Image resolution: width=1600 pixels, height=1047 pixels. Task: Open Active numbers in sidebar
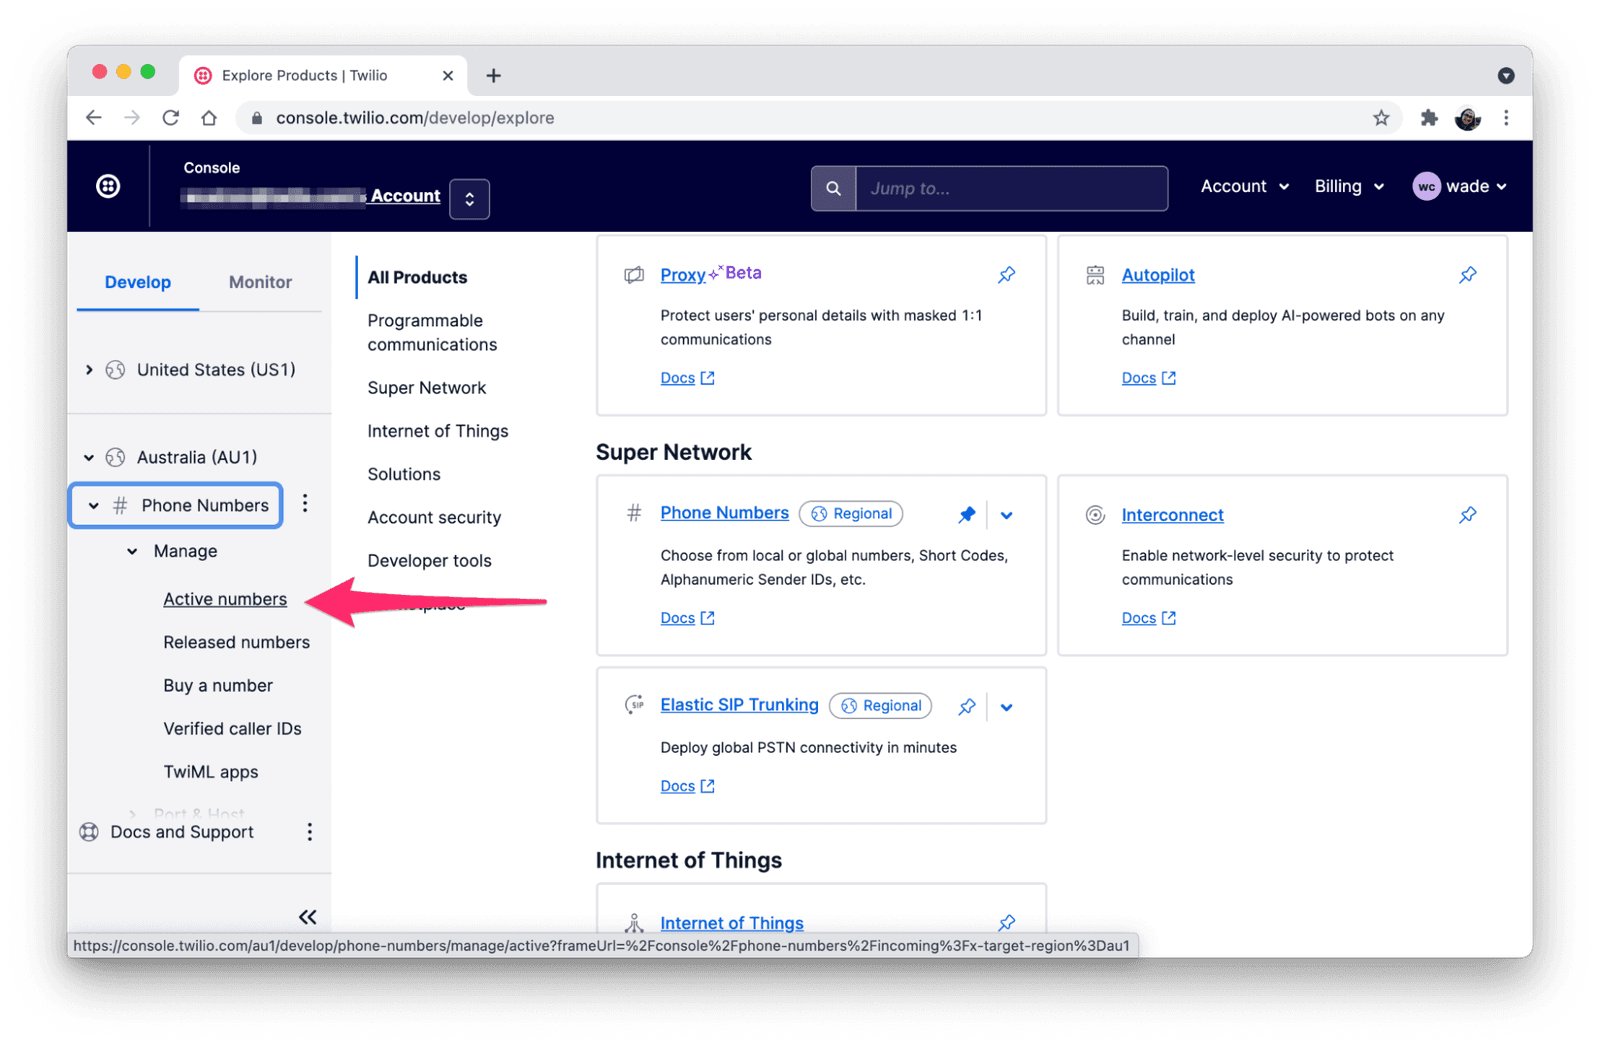click(225, 599)
